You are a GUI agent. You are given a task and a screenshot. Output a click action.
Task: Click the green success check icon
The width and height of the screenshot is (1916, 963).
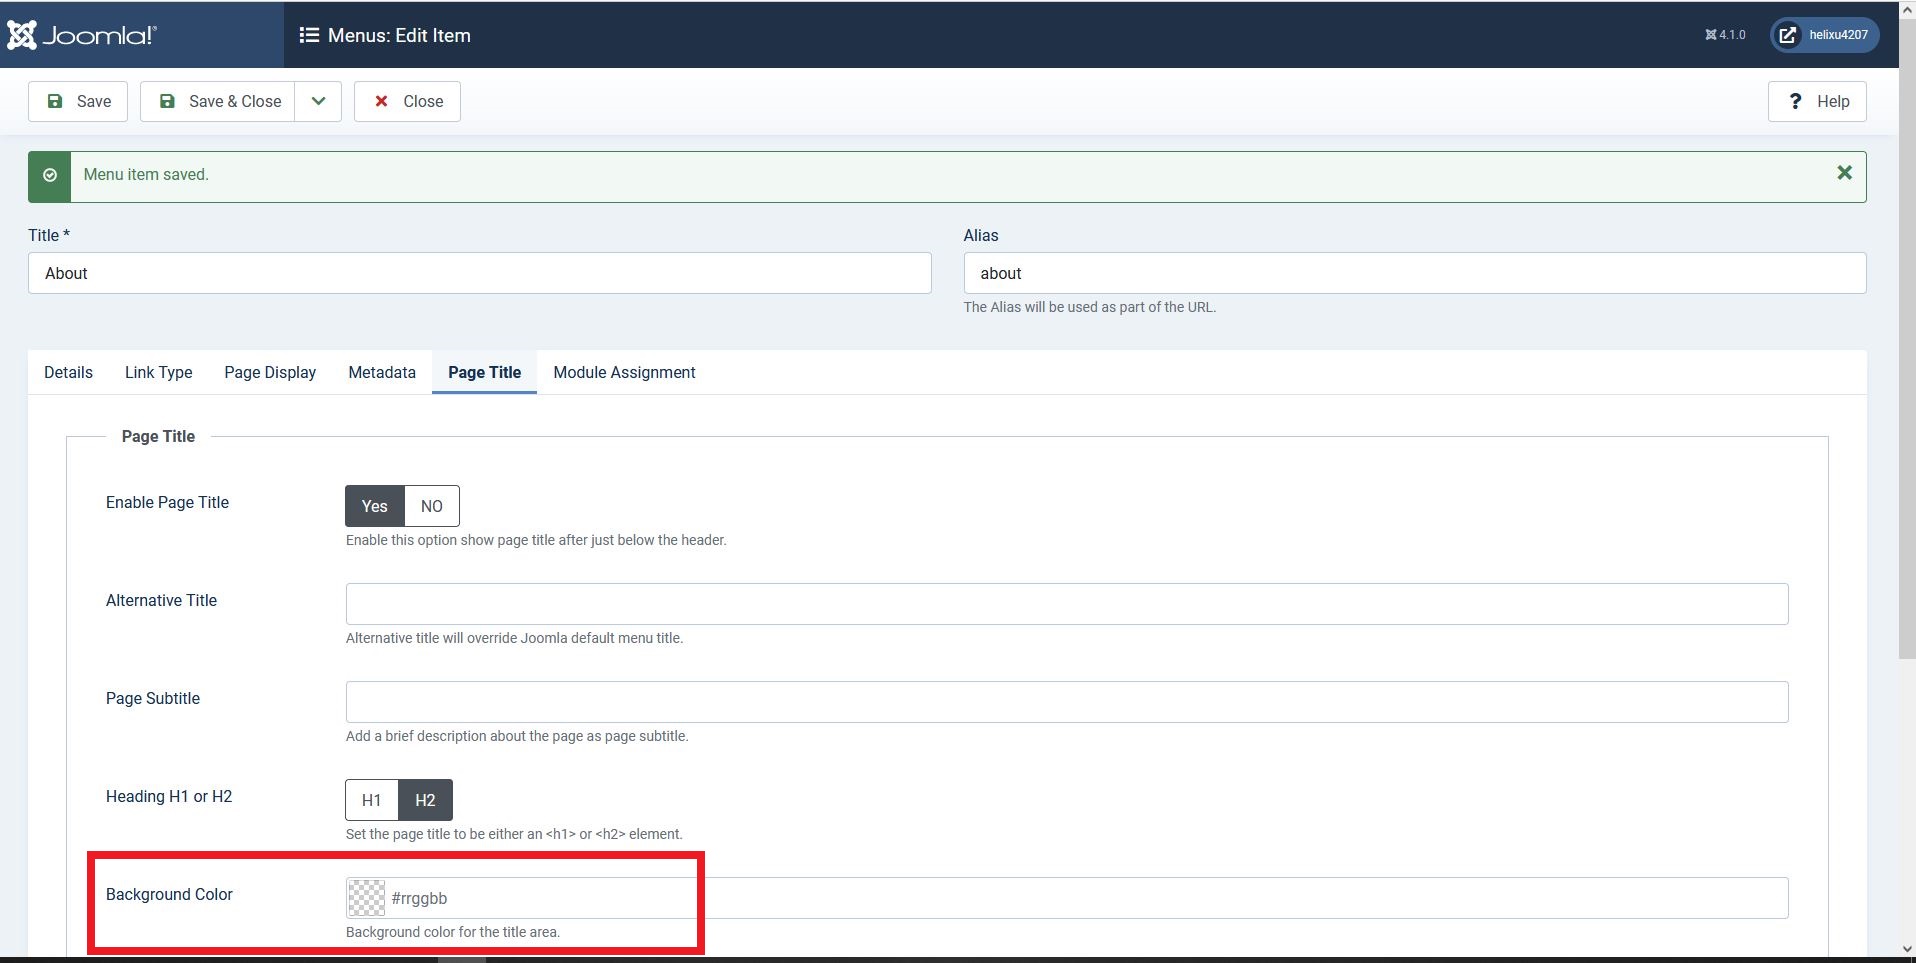click(50, 176)
